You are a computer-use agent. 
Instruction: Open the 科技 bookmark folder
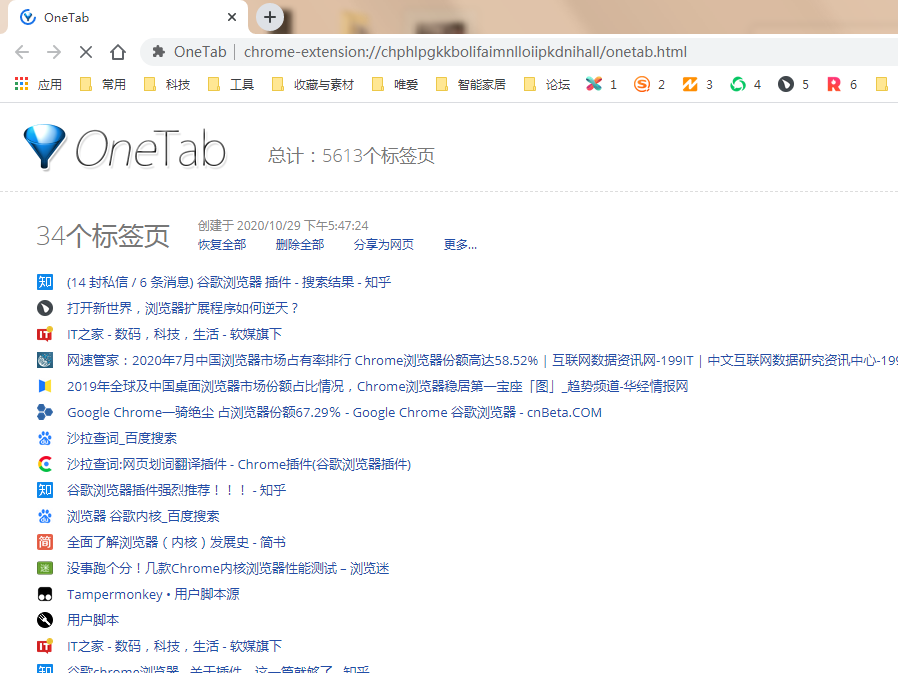pyautogui.click(x=167, y=85)
